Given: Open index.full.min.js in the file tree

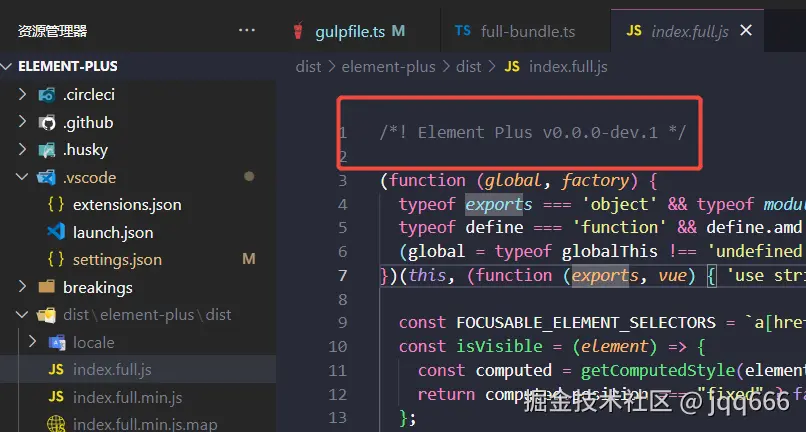Looking at the screenshot, I should point(127,398).
